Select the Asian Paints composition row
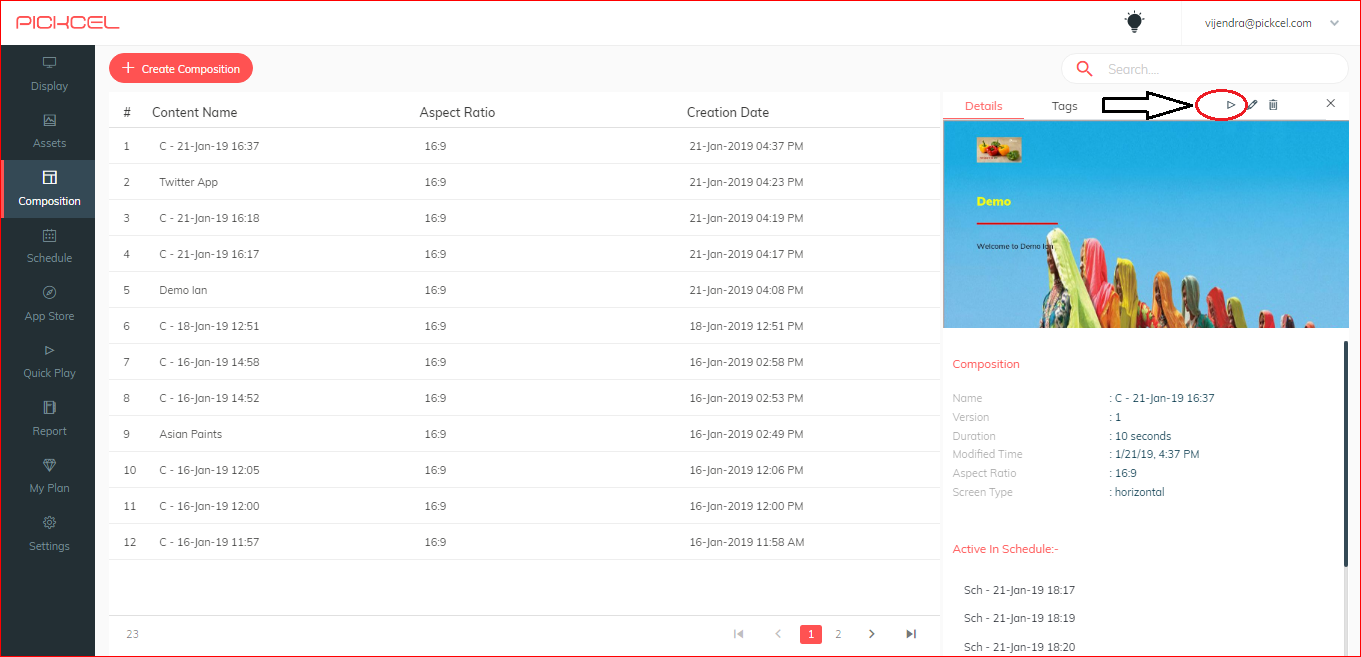 pos(524,434)
